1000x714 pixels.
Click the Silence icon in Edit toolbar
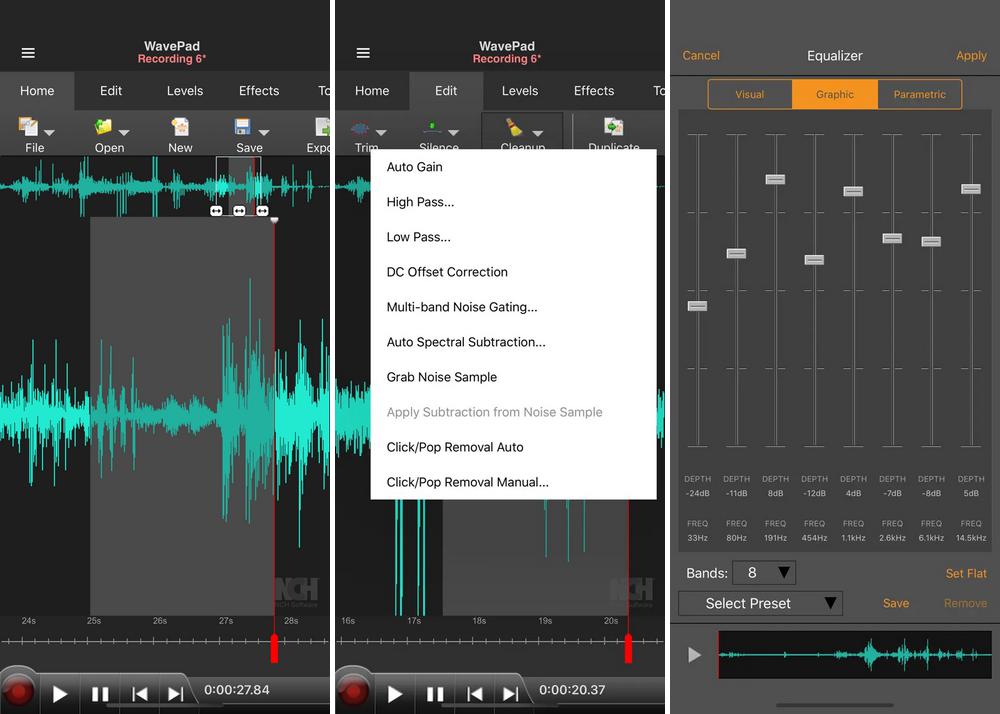tap(433, 128)
